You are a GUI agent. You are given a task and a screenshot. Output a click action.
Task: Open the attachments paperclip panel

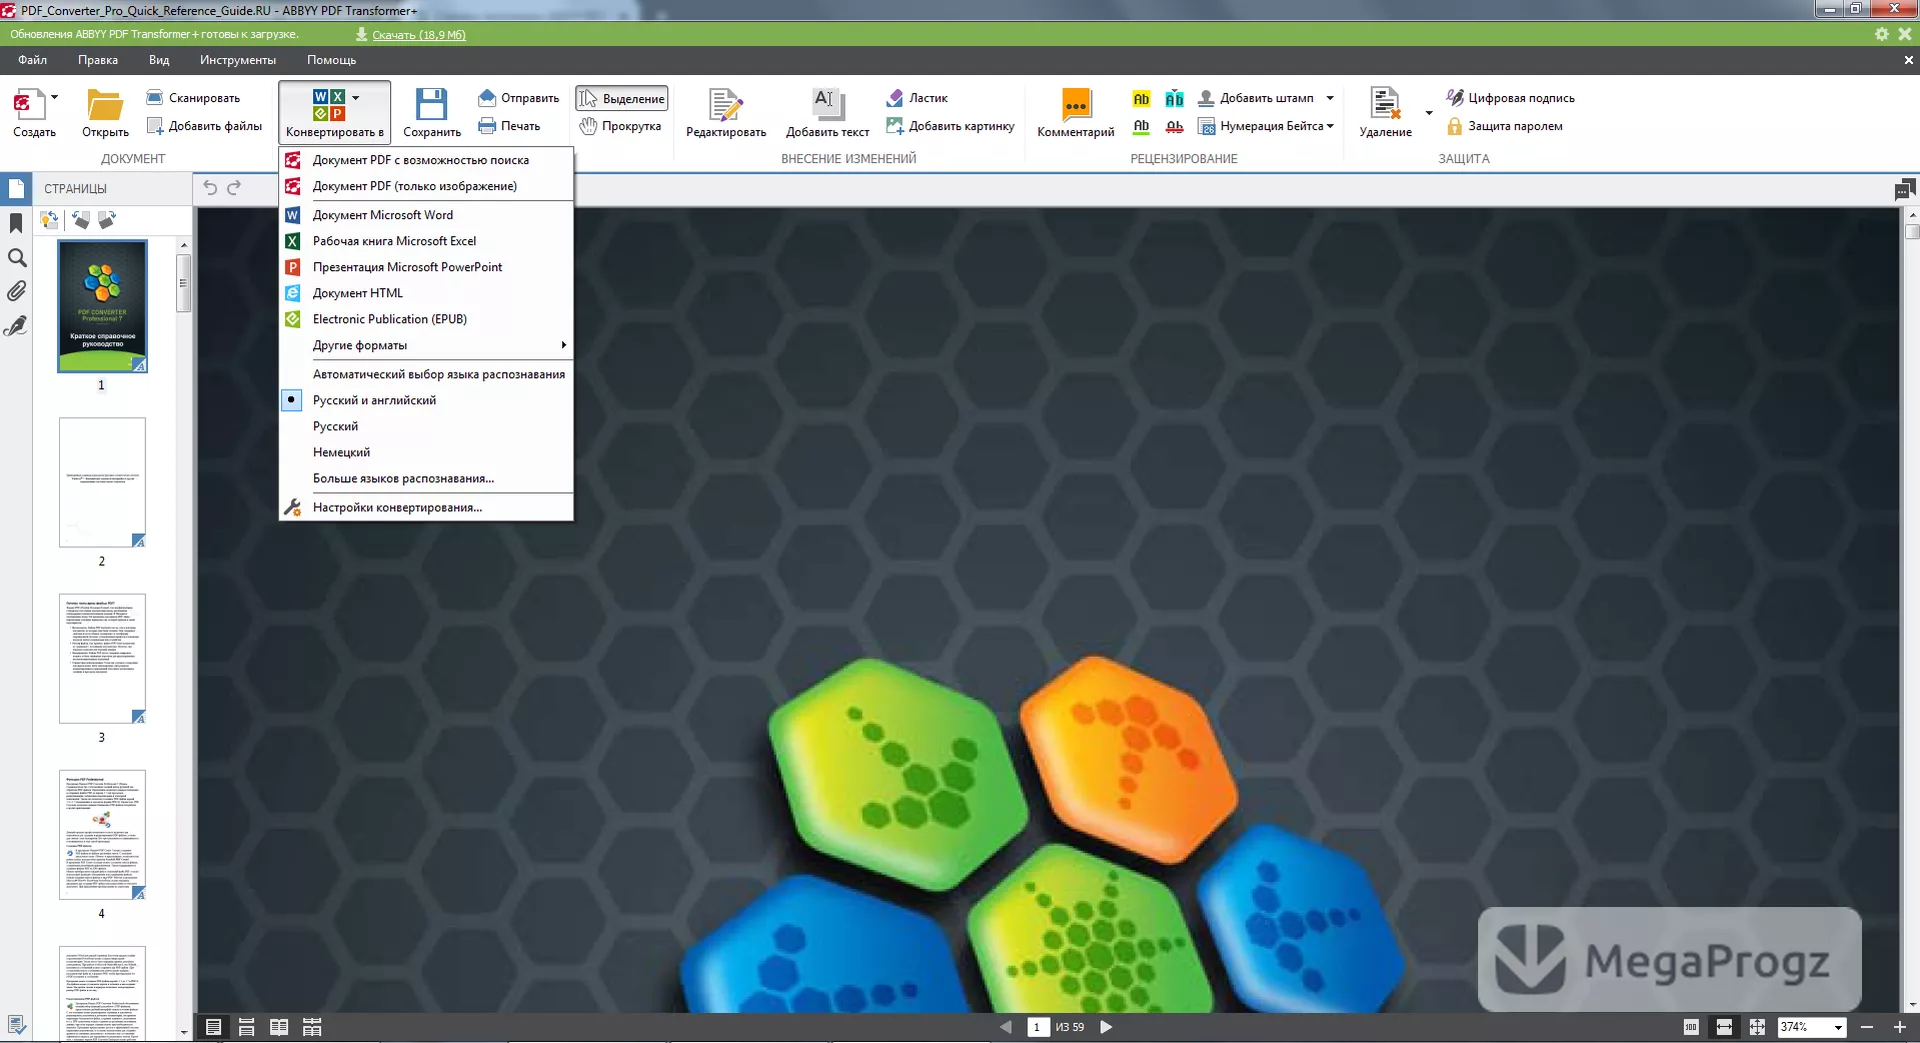(x=16, y=292)
